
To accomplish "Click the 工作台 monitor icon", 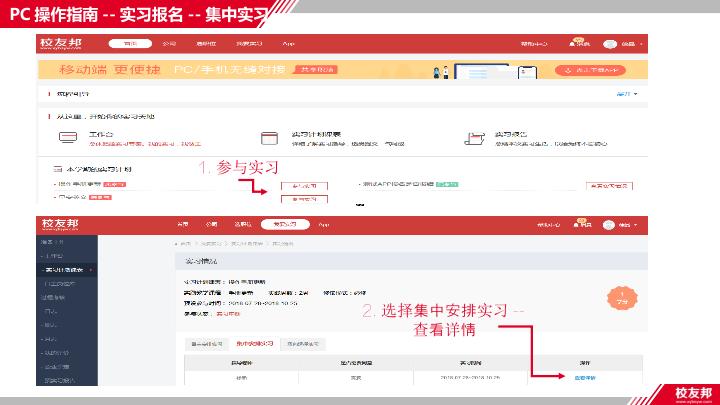I will pyautogui.click(x=65, y=138).
